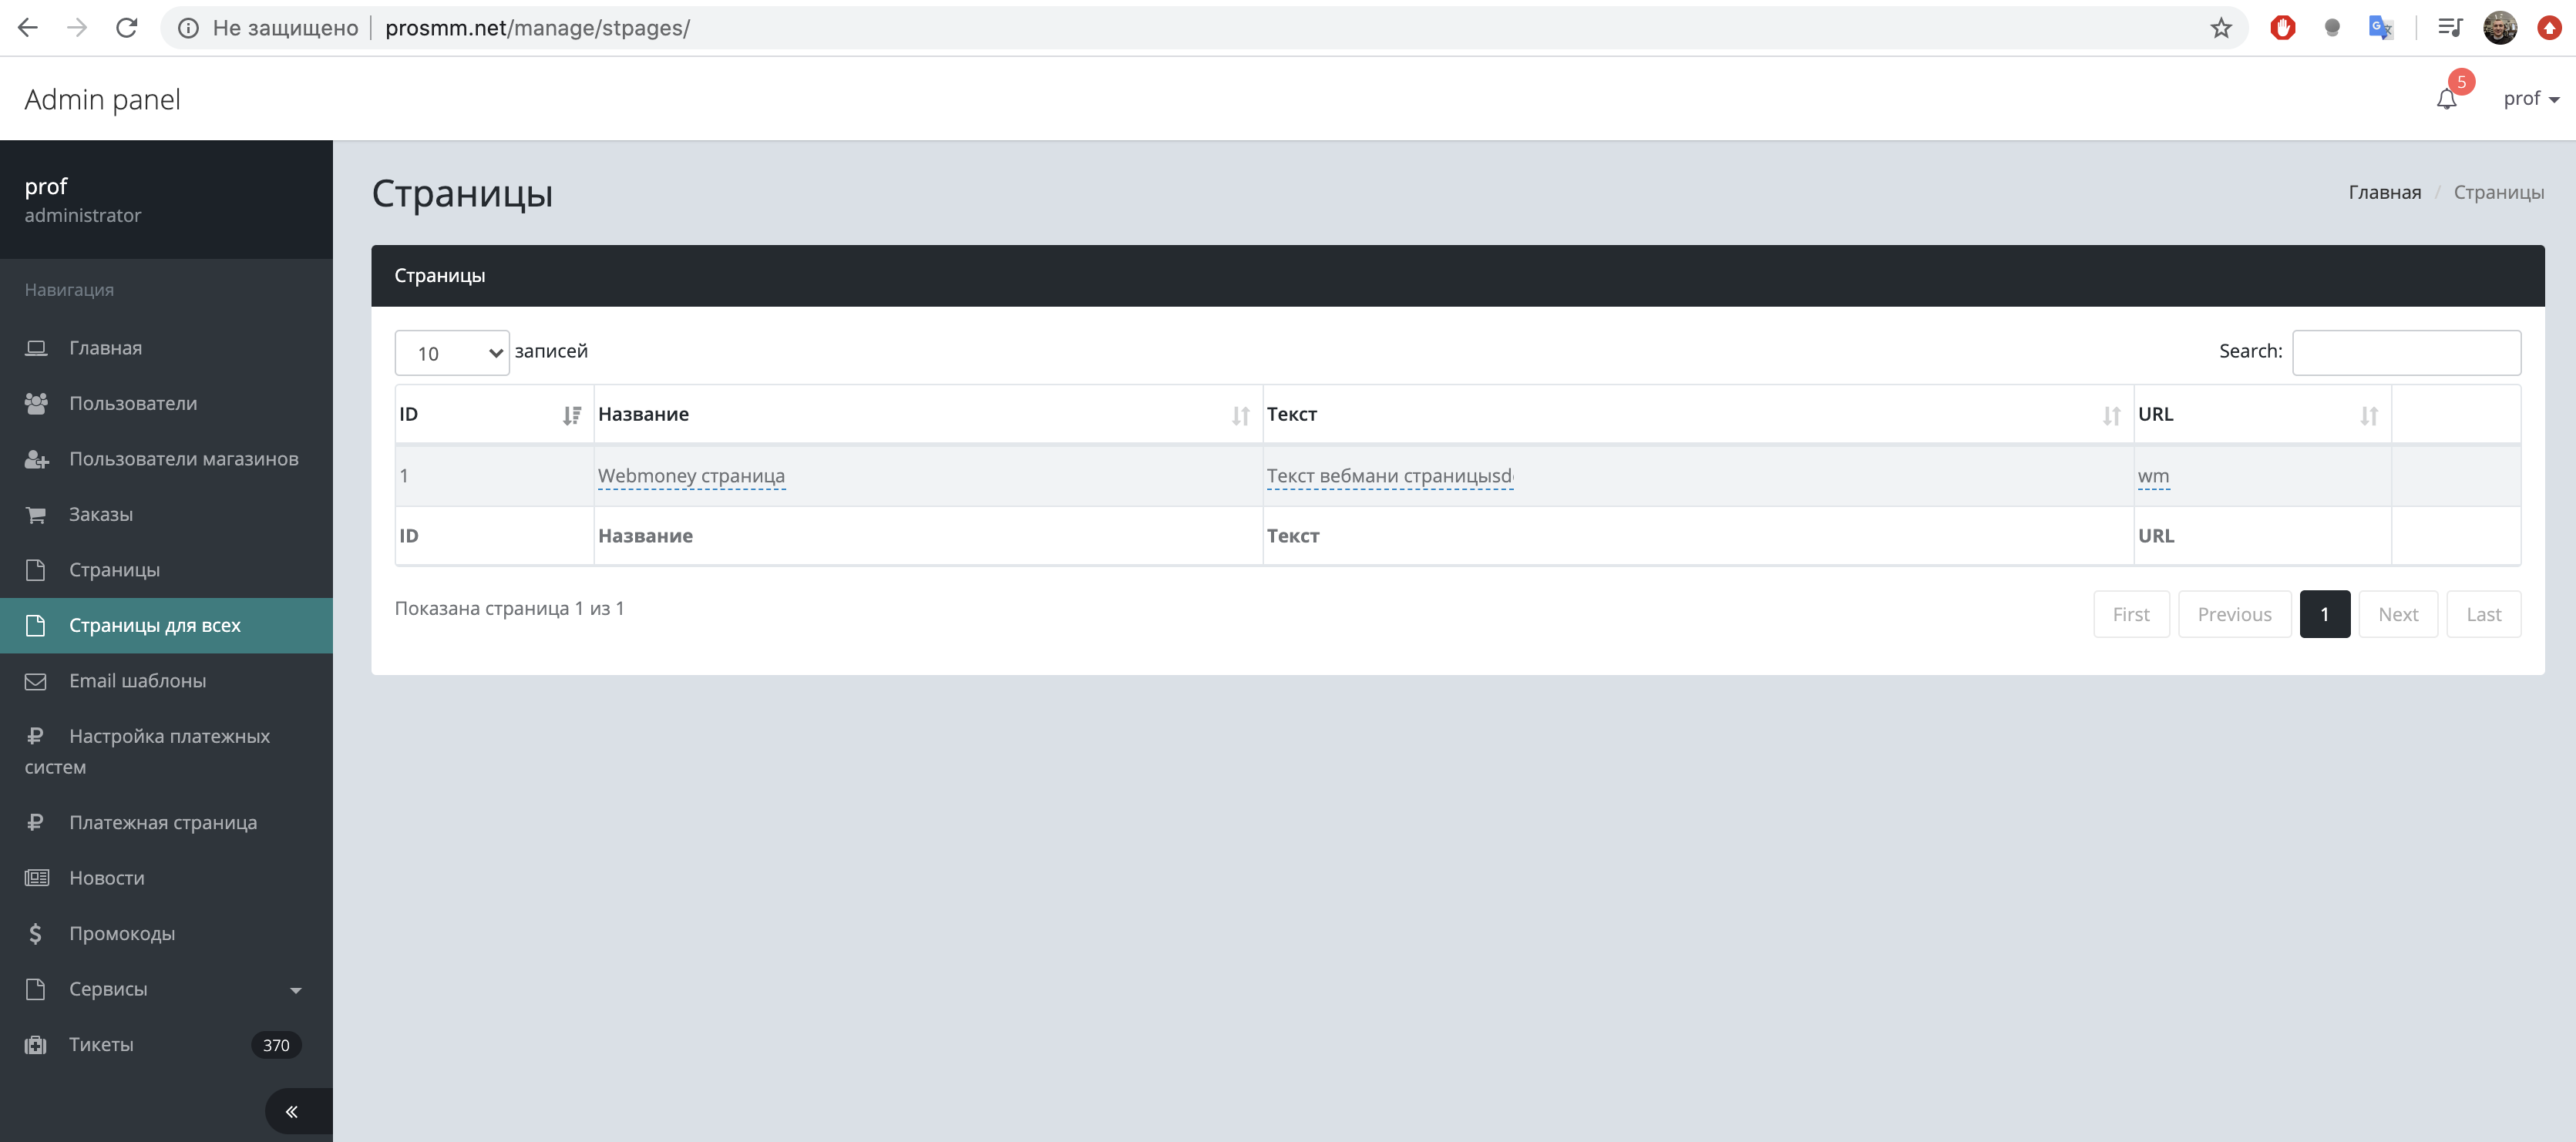The image size is (2576, 1142).
Task: Click the browser reload icon
Action: tap(126, 28)
